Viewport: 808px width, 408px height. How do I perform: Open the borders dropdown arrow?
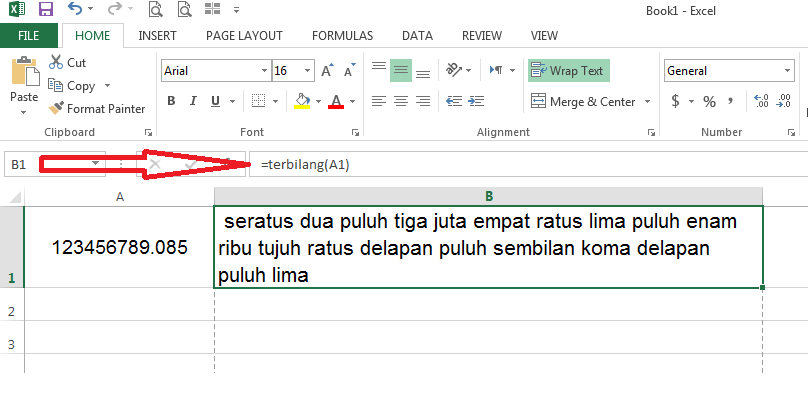tap(276, 101)
